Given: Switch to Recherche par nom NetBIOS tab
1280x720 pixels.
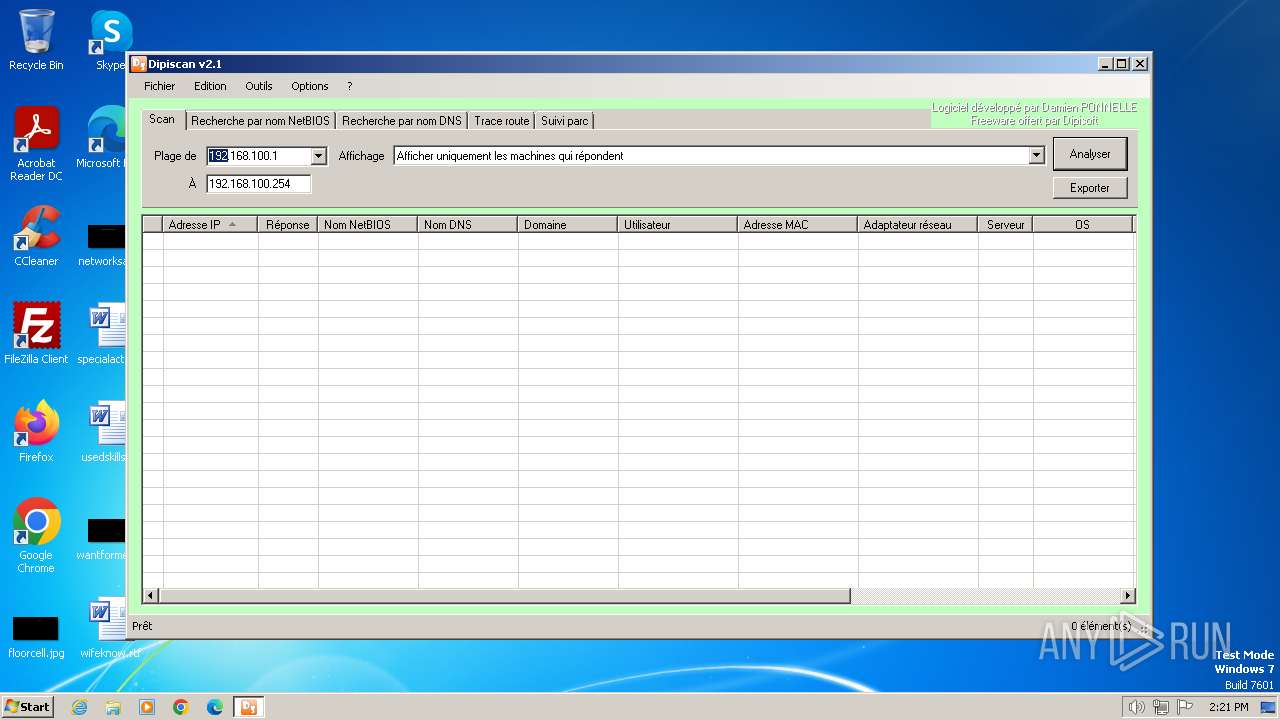Looking at the screenshot, I should tap(260, 121).
